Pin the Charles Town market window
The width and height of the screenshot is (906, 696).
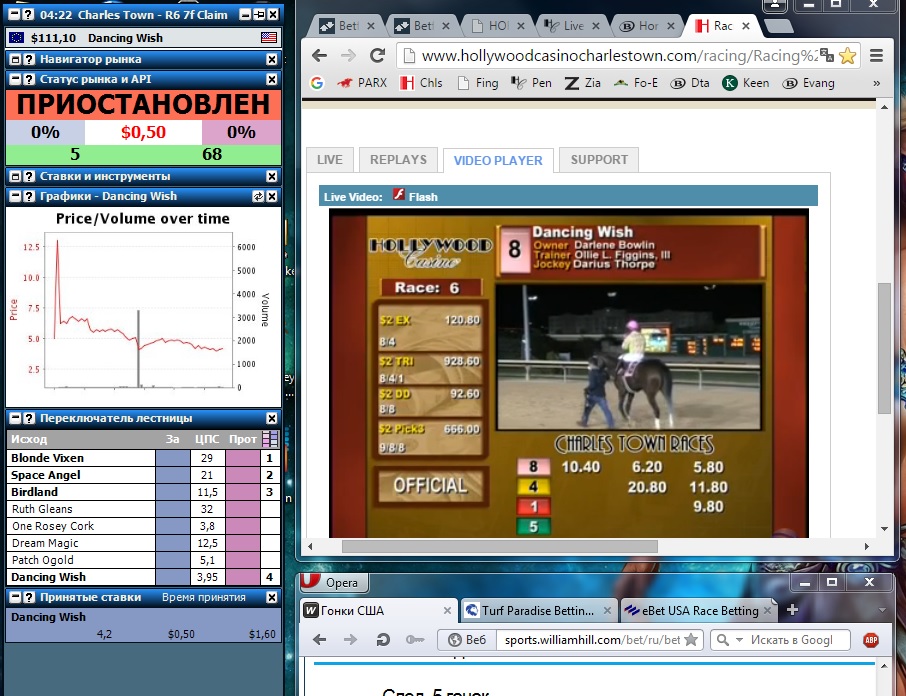(x=258, y=16)
